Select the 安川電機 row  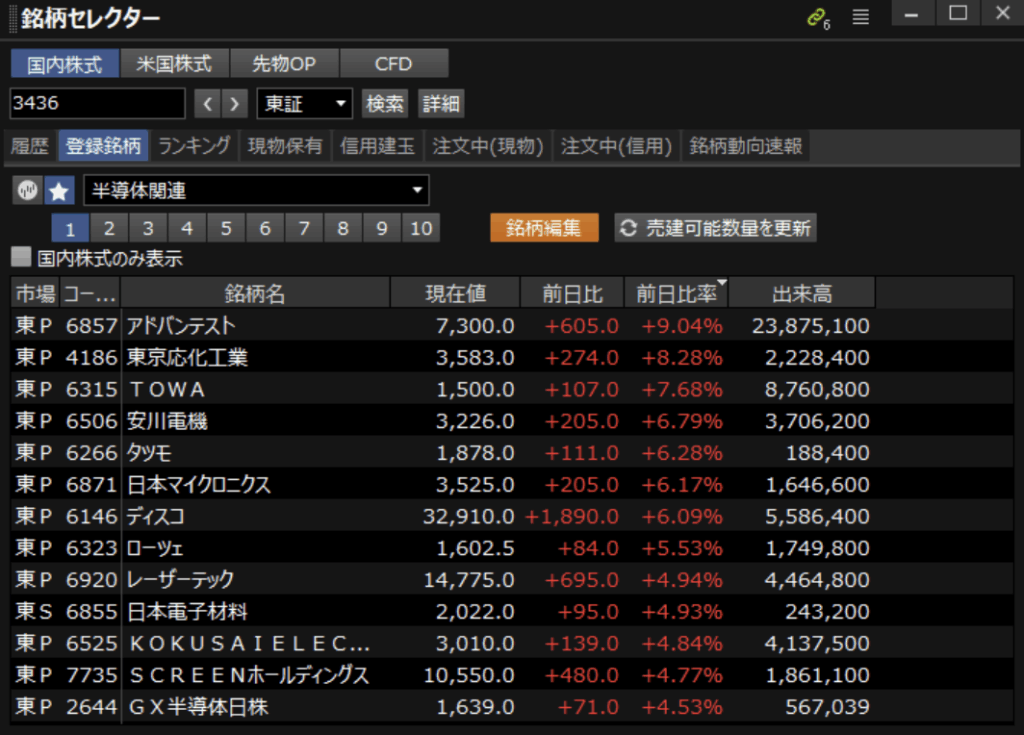(512, 421)
